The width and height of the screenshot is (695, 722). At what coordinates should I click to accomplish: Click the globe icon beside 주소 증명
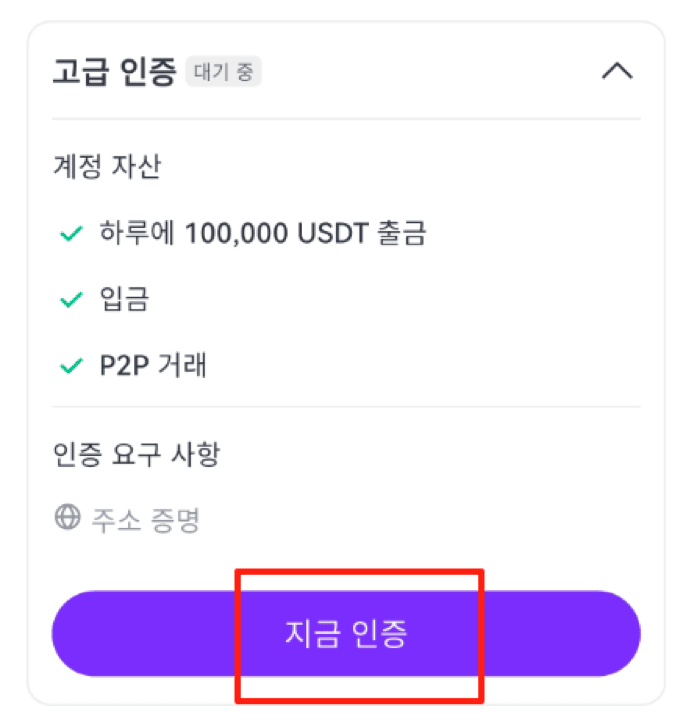(68, 517)
